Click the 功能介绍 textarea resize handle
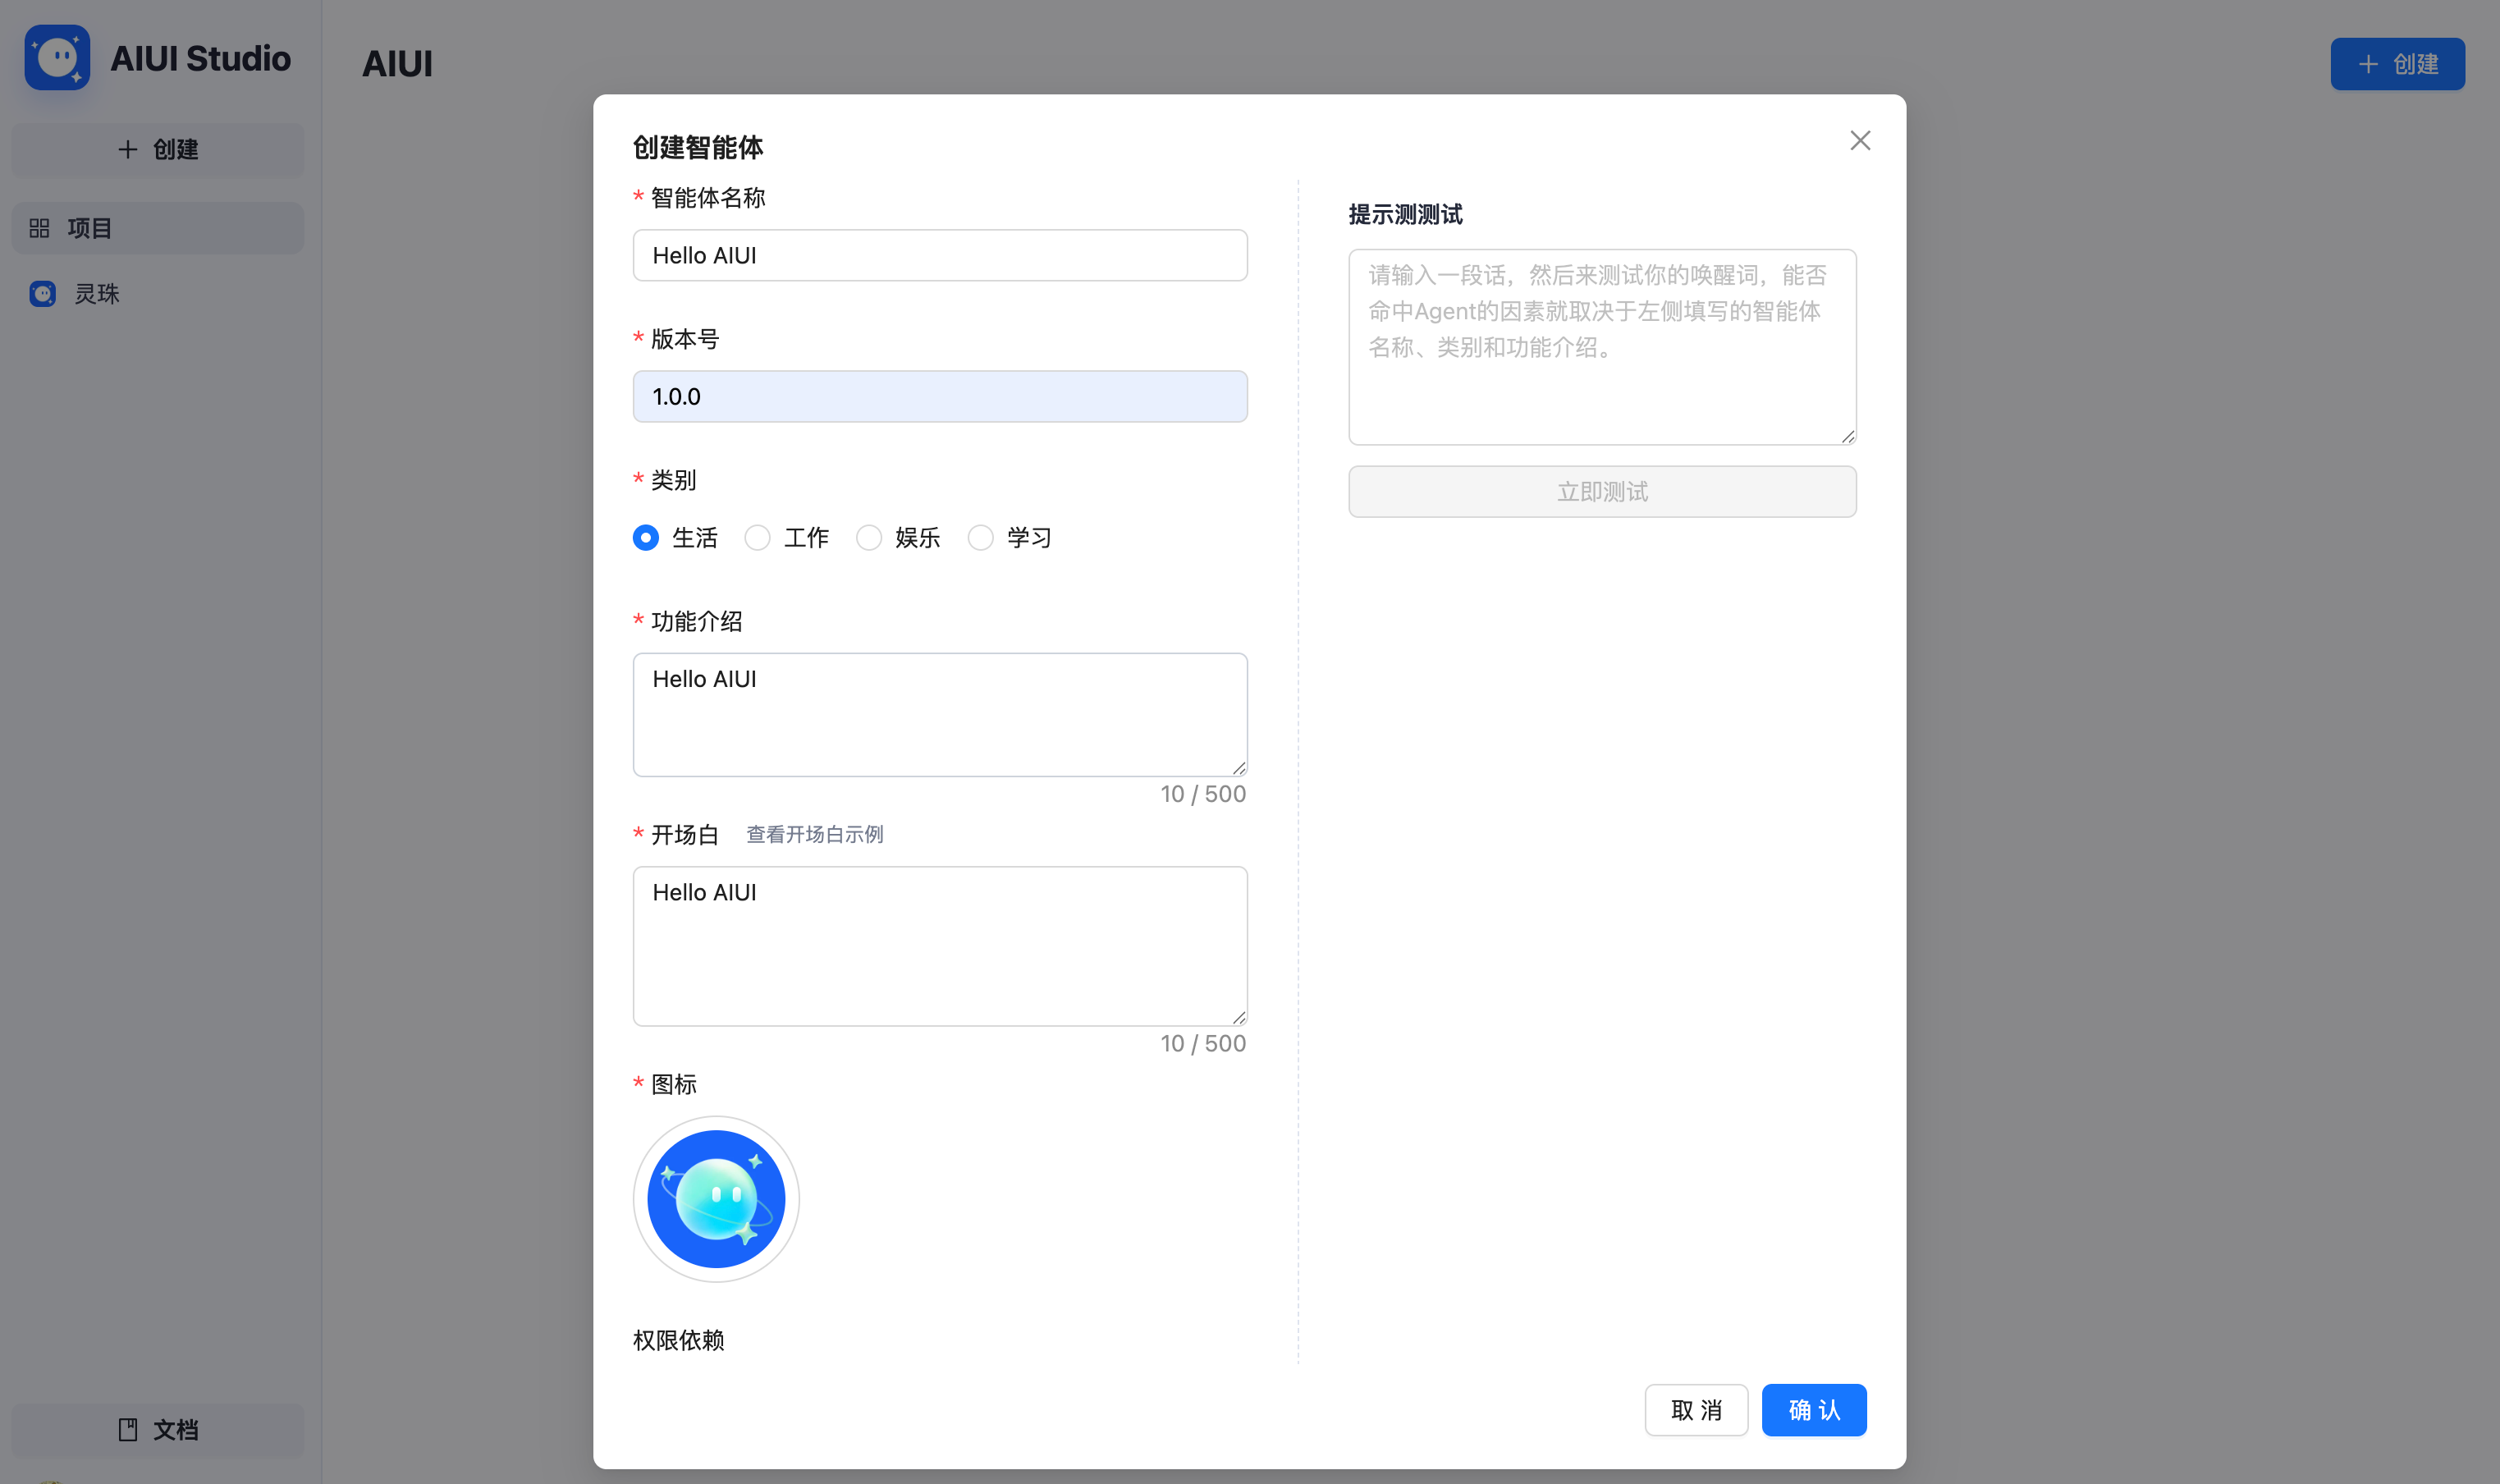 (x=1239, y=768)
